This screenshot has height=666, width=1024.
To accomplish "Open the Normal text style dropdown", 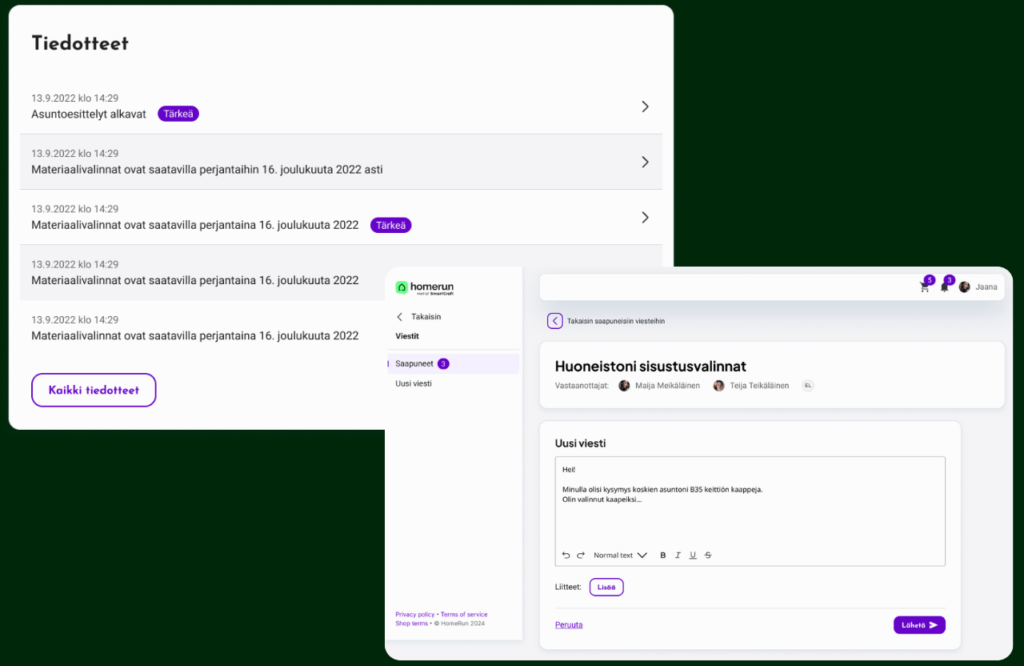I will point(620,555).
